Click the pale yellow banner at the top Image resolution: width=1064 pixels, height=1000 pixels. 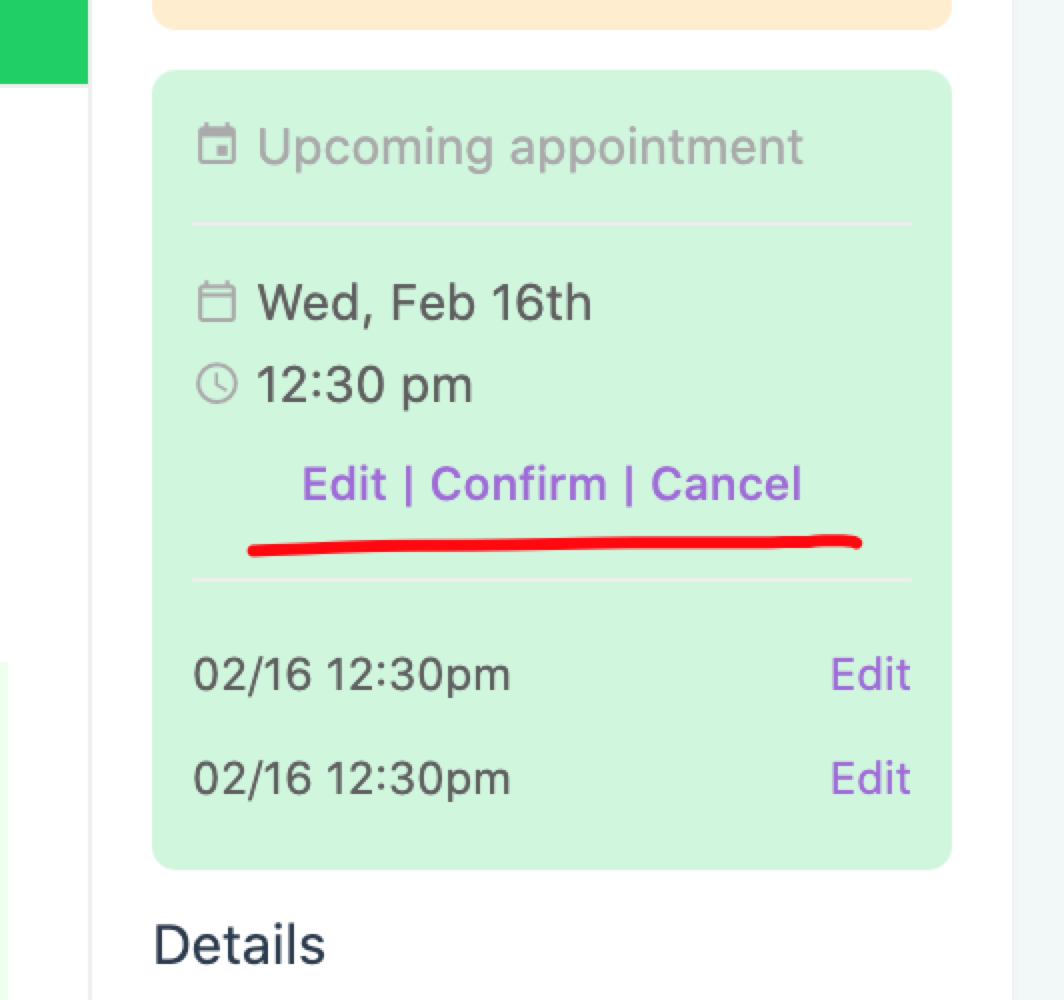point(552,14)
